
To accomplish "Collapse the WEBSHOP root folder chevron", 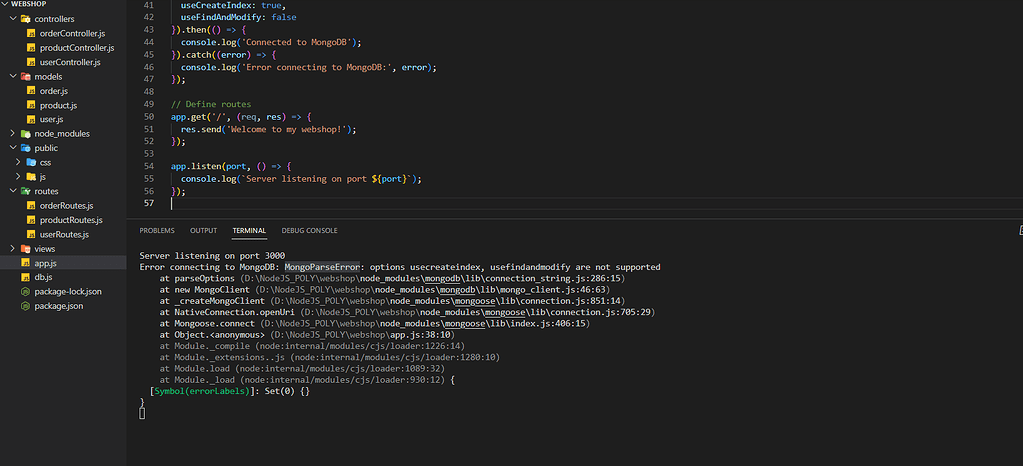I will point(5,4).
